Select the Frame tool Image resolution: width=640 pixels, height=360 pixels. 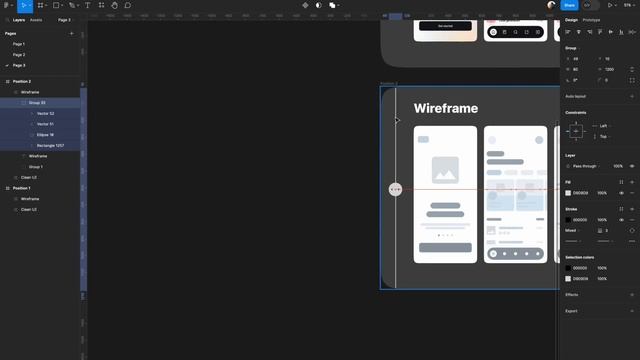[x=40, y=5]
